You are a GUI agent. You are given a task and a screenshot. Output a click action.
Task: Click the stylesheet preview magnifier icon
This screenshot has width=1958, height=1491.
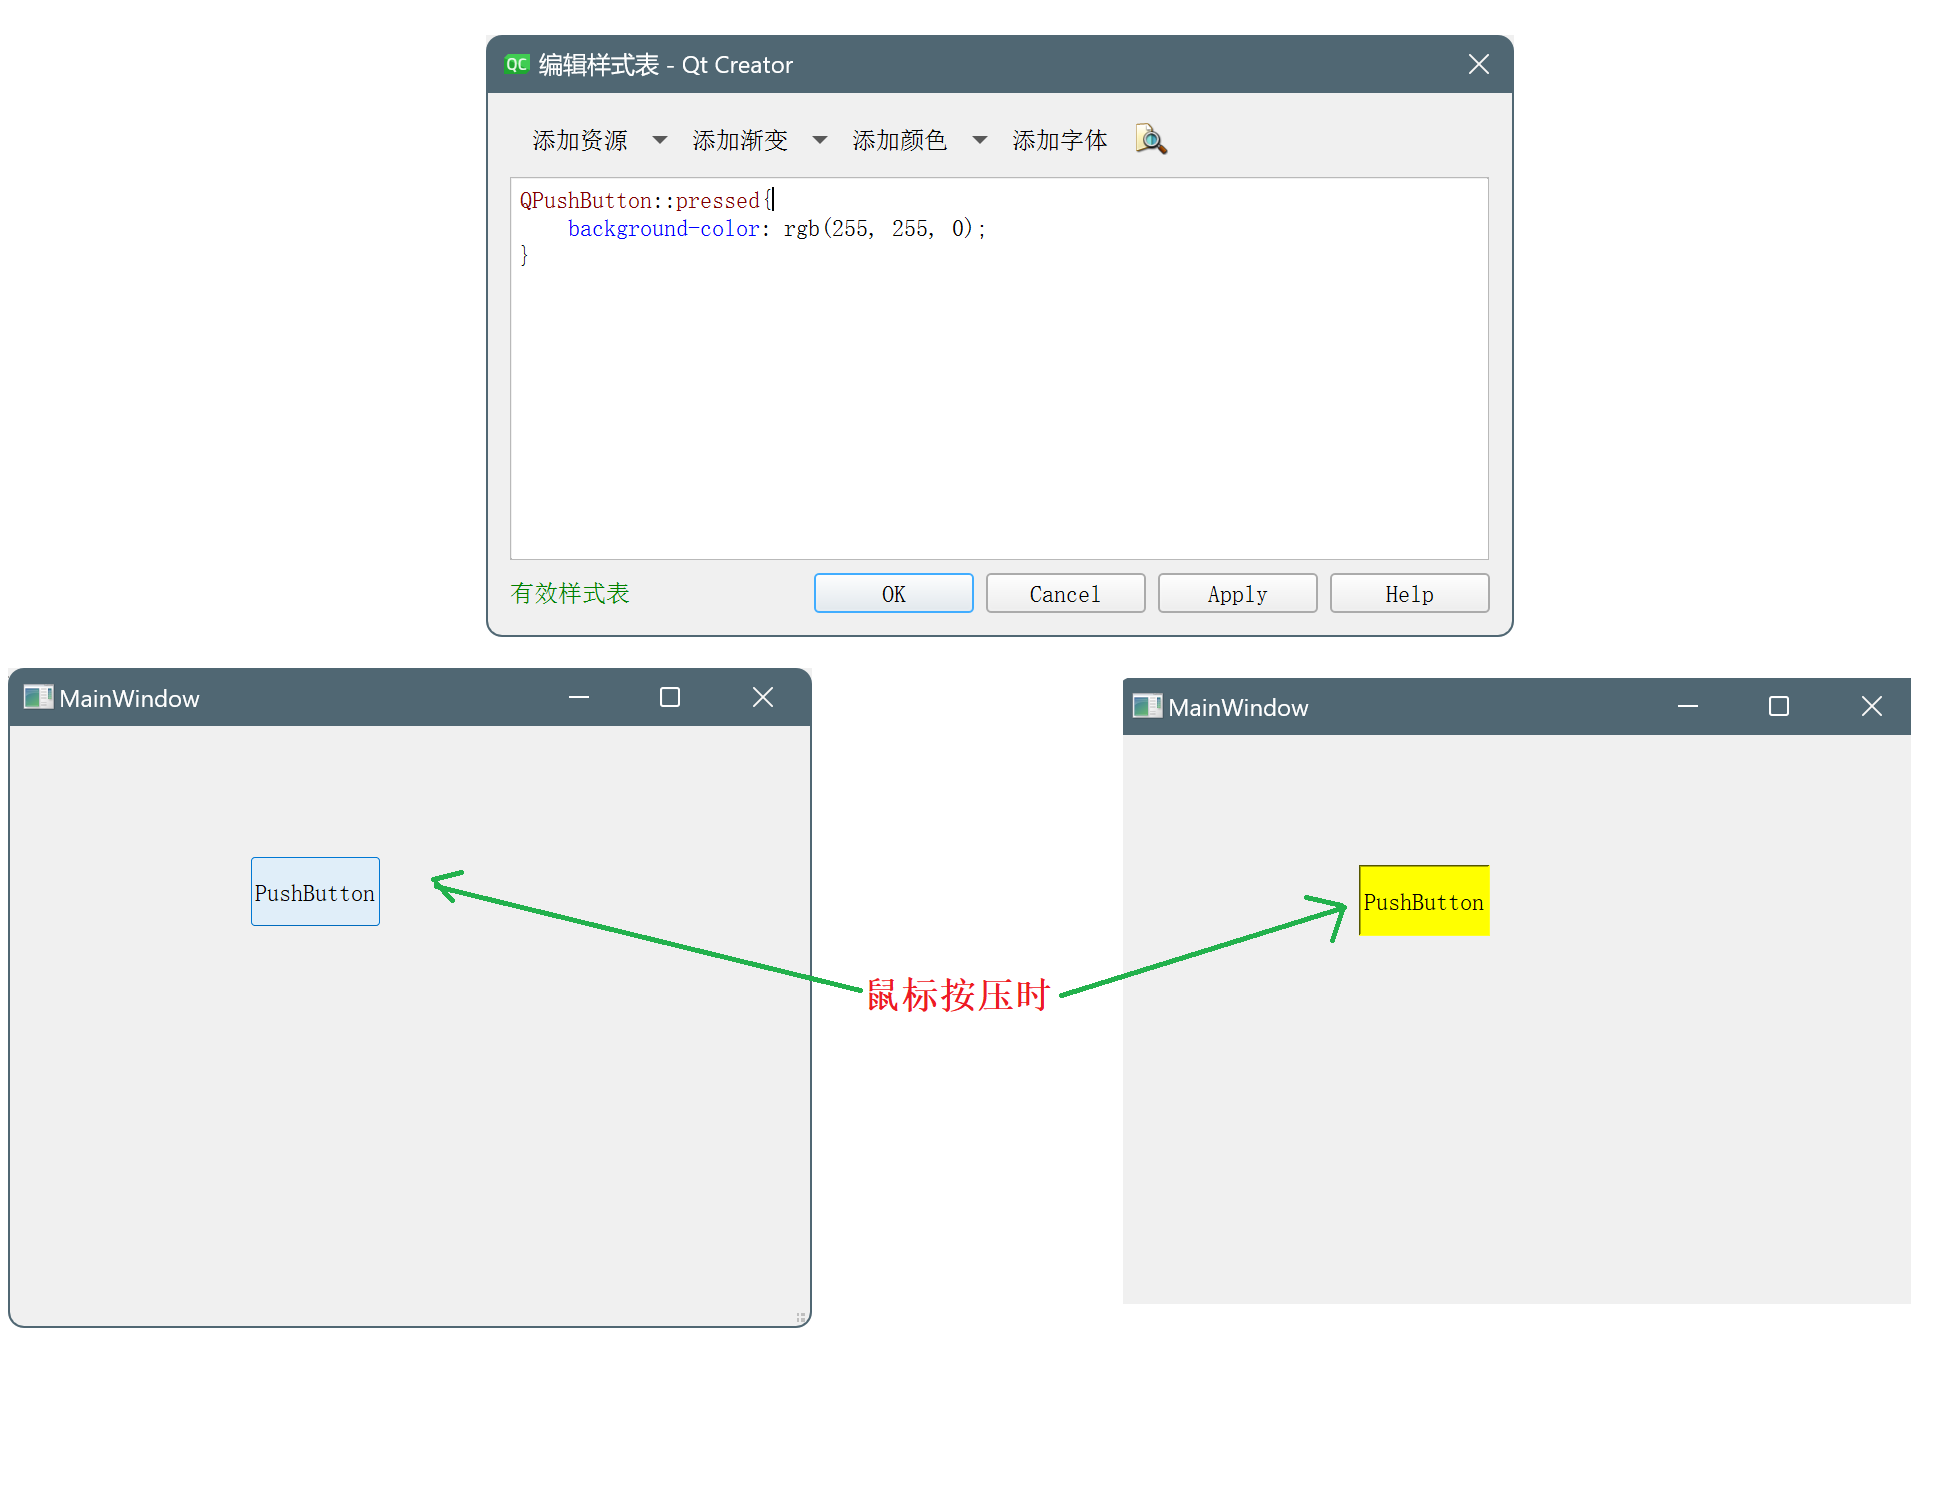tap(1150, 139)
